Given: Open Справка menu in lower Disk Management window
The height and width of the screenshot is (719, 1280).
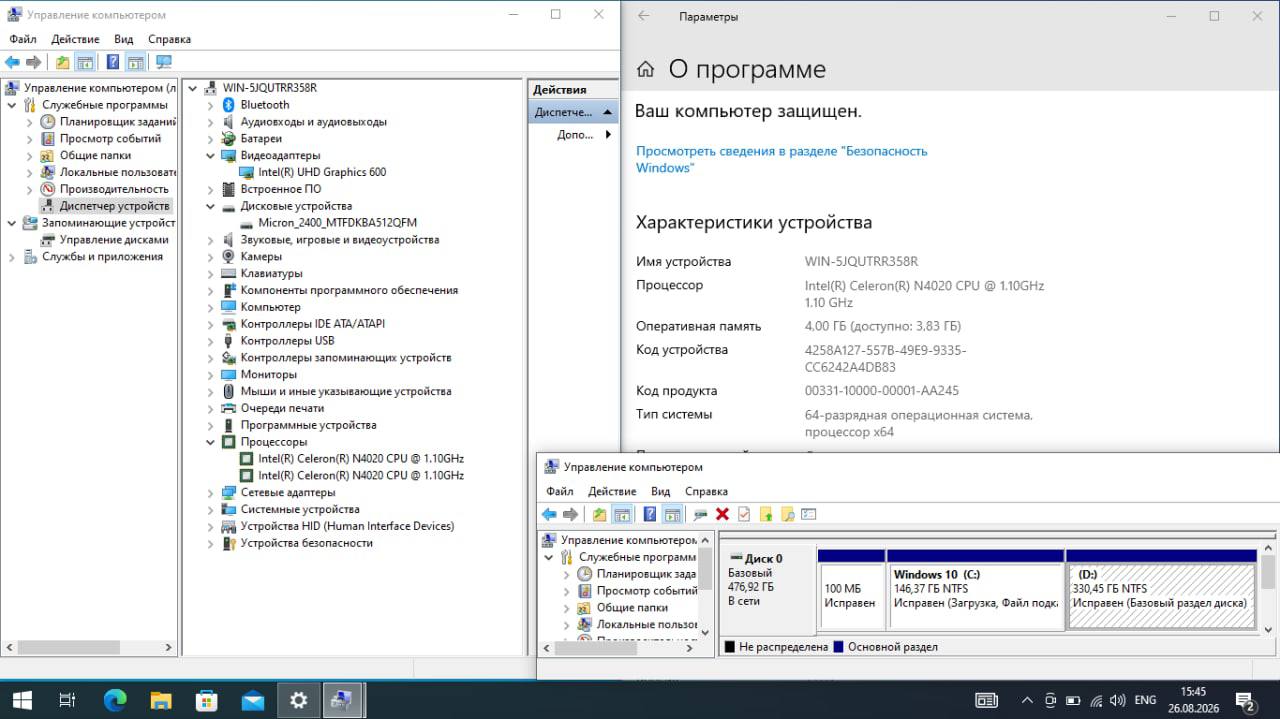Looking at the screenshot, I should pos(706,491).
